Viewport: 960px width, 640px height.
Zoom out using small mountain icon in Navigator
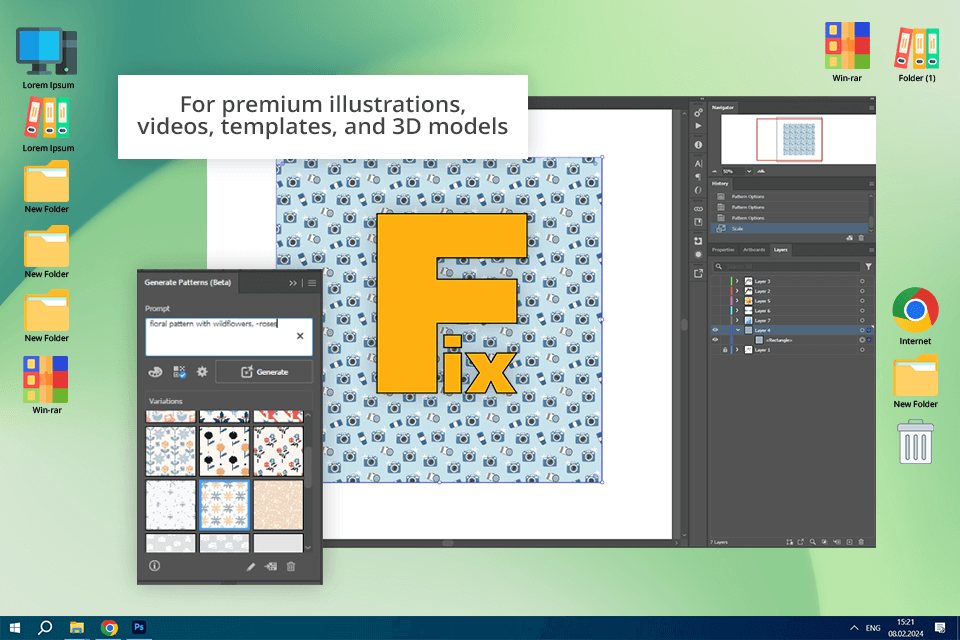coord(714,171)
